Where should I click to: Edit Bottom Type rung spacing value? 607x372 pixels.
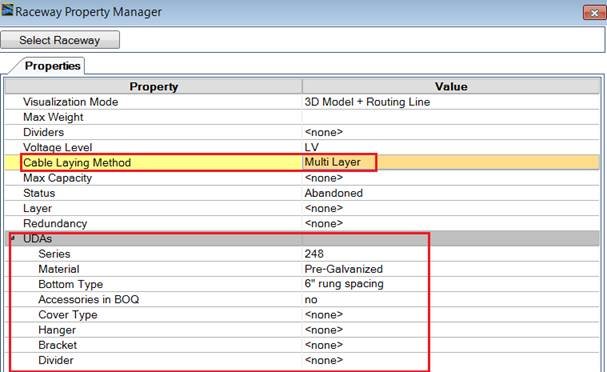[451, 284]
